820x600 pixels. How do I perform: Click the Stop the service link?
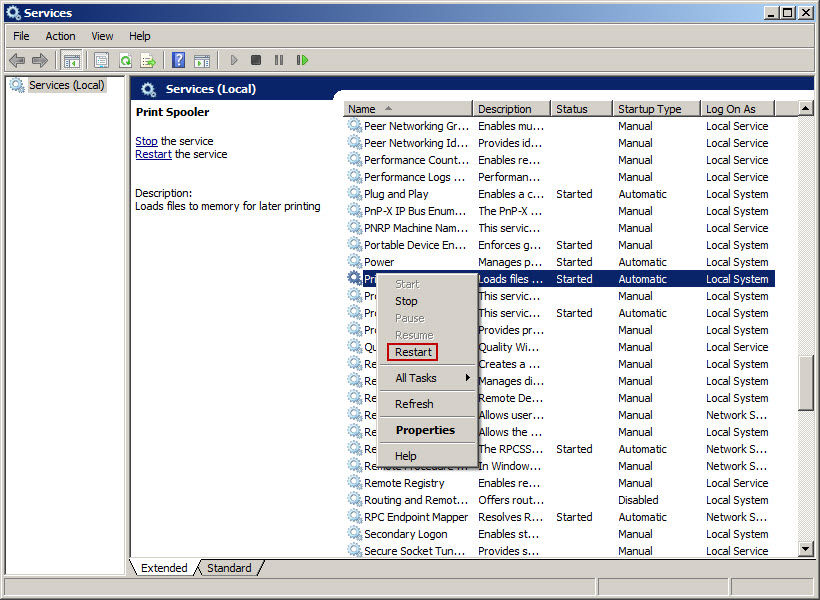point(146,141)
